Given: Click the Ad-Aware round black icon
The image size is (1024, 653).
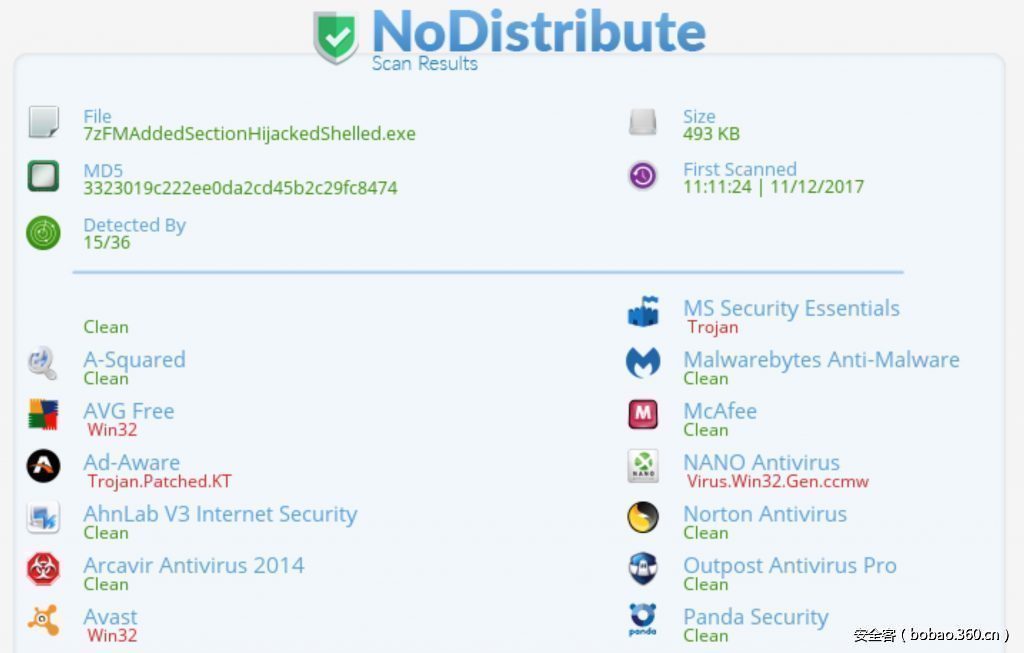Looking at the screenshot, I should (43, 466).
